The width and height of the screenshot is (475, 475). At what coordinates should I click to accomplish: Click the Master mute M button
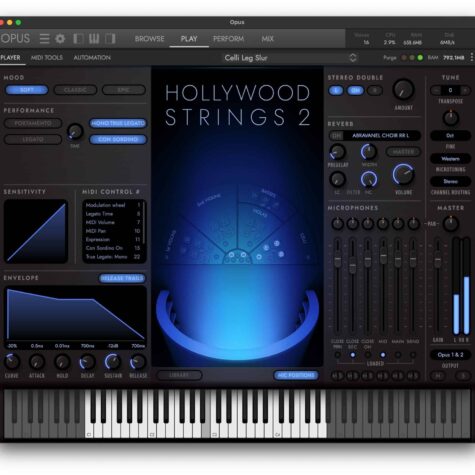(438, 376)
